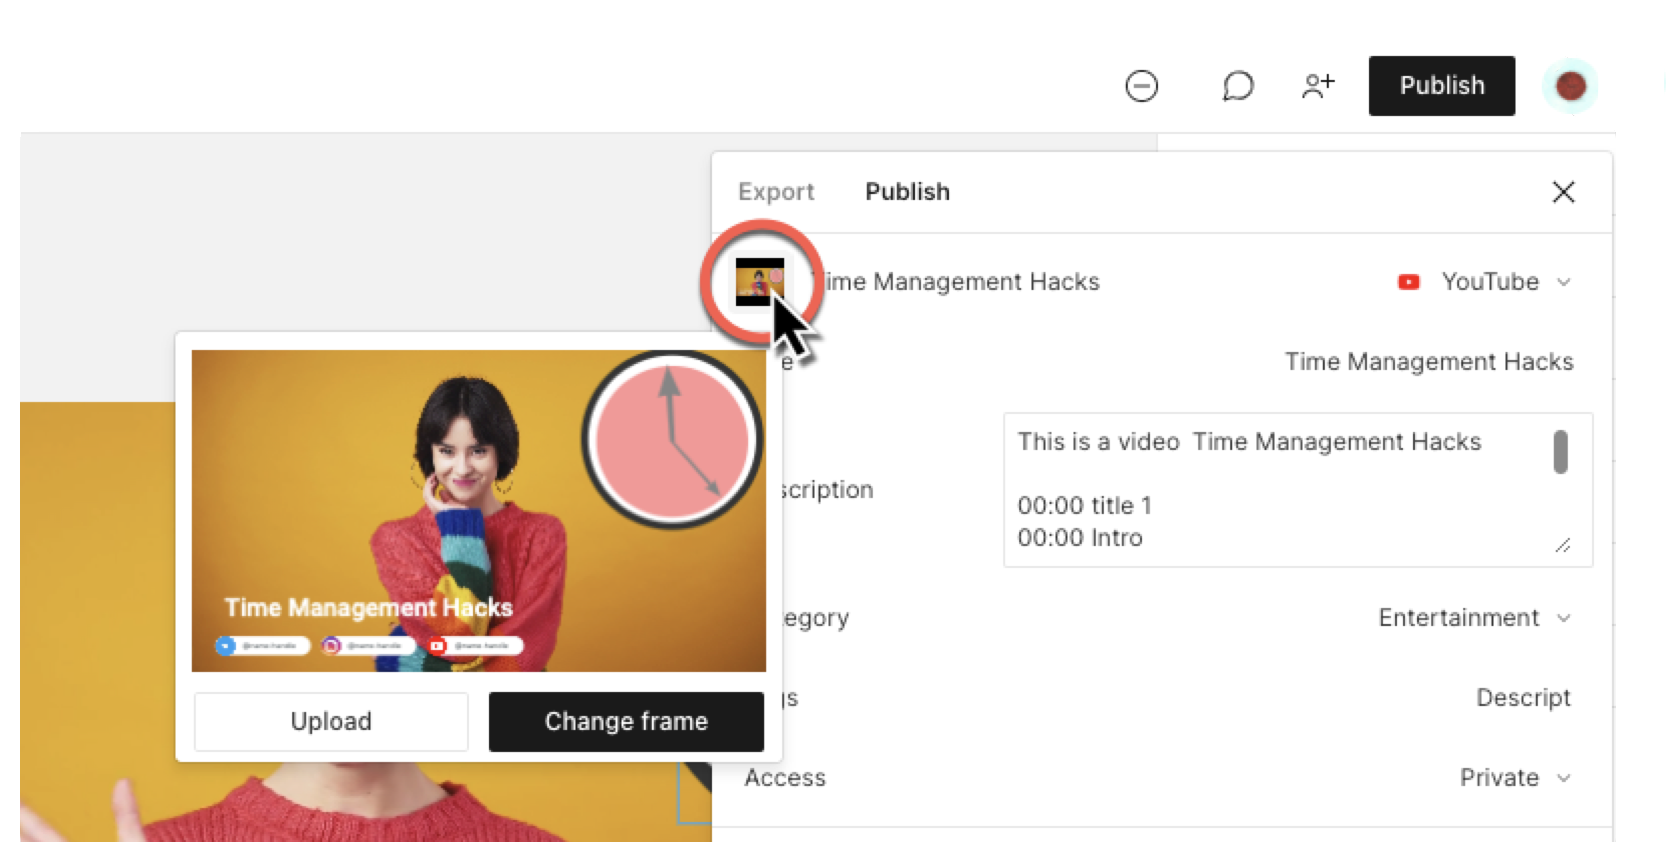The height and width of the screenshot is (842, 1666).
Task: Click the black Publish button in header
Action: click(1441, 86)
